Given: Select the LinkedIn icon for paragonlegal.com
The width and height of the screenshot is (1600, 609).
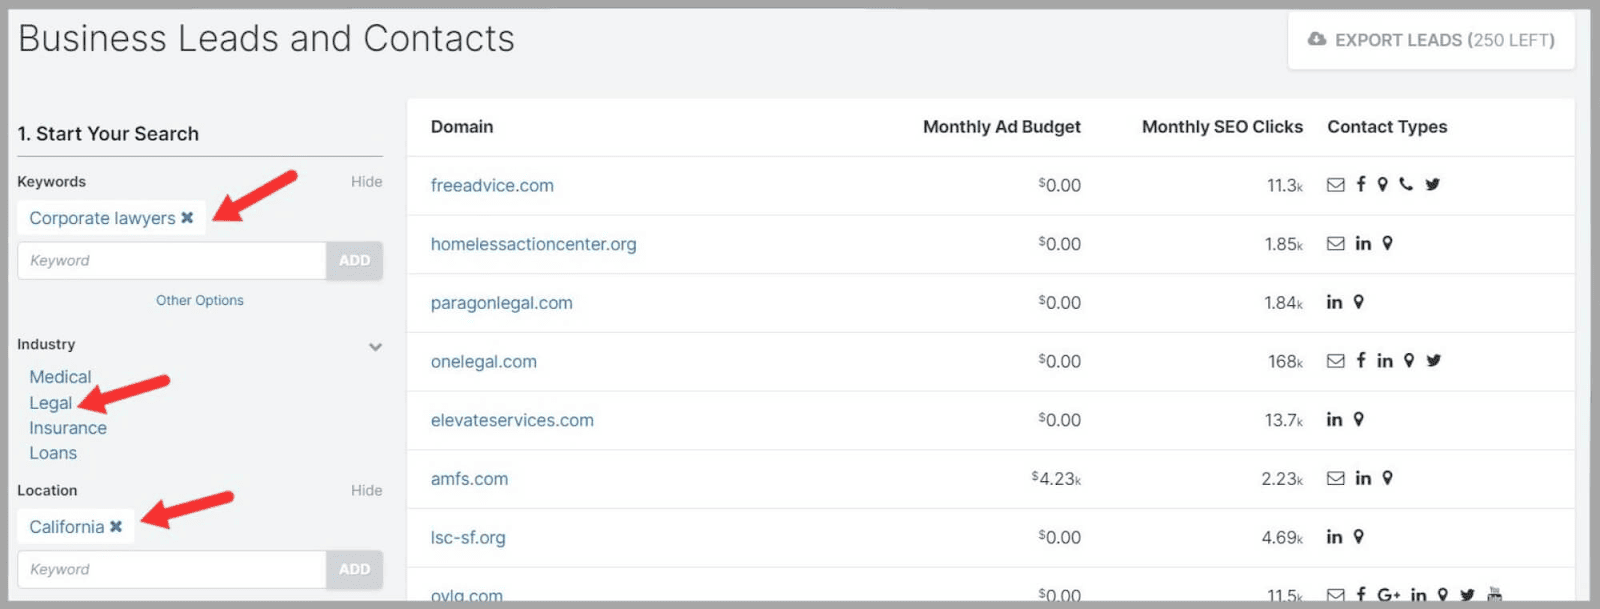Looking at the screenshot, I should tap(1333, 302).
